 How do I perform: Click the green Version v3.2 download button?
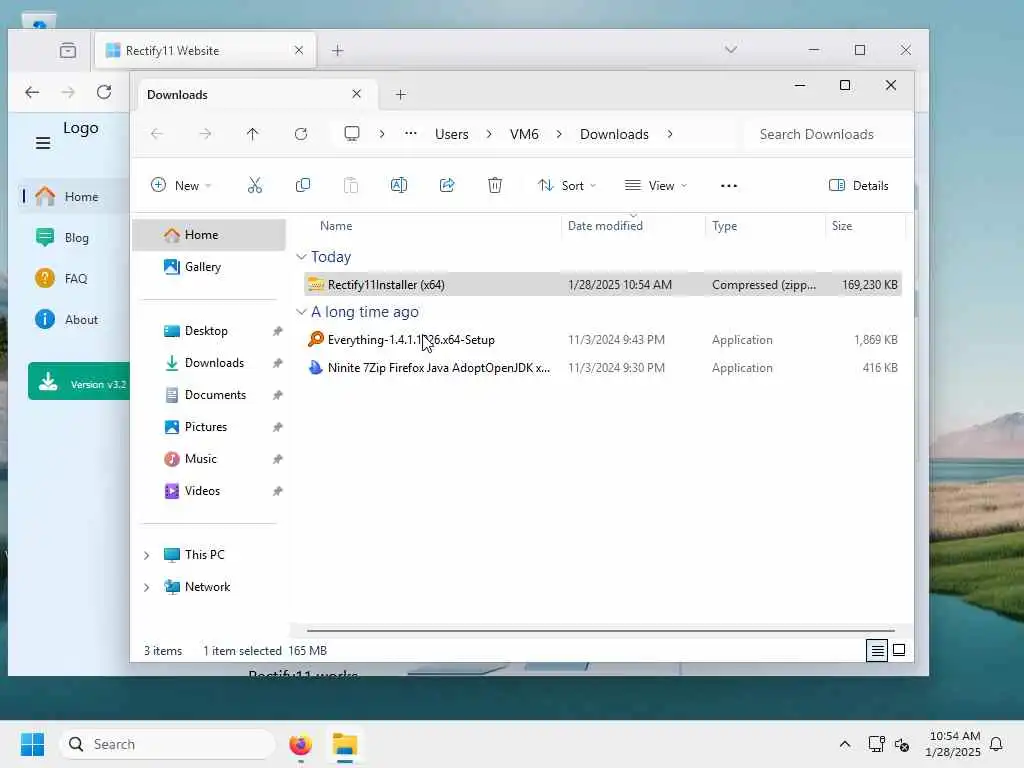pos(79,381)
